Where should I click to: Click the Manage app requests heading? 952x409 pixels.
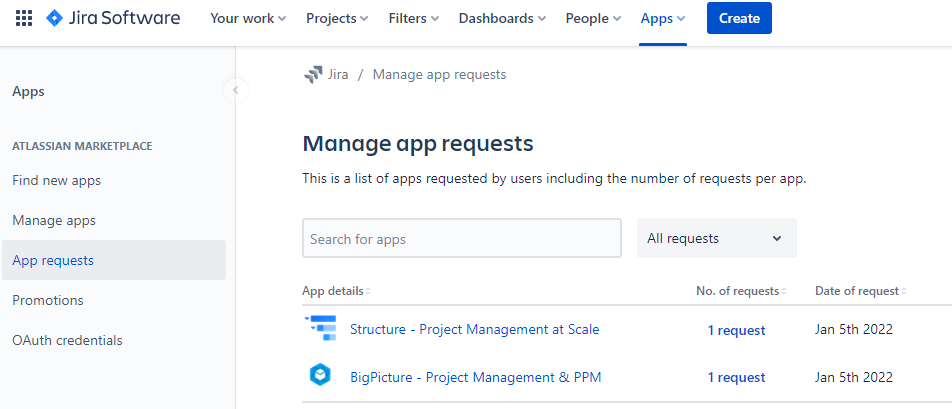[x=418, y=144]
